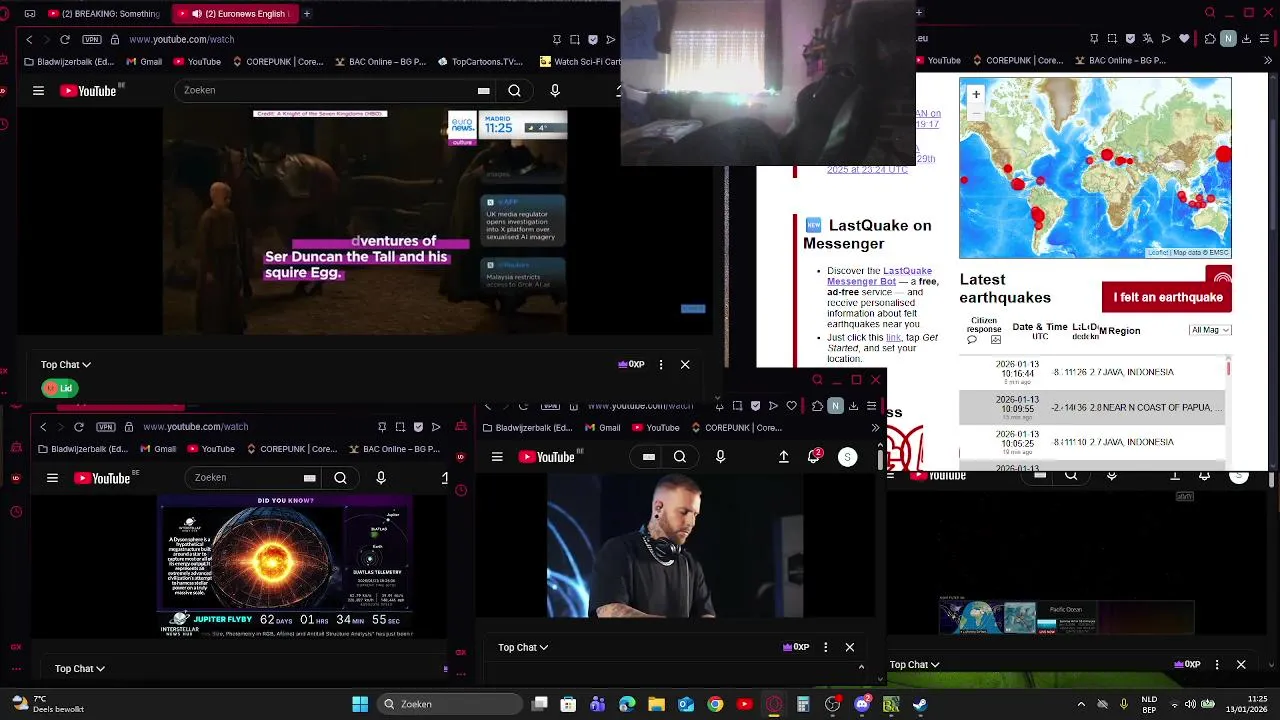This screenshot has width=1280, height=720.
Task: Click heart favorite icon in top-right browser toolbar
Action: [x=1185, y=39]
